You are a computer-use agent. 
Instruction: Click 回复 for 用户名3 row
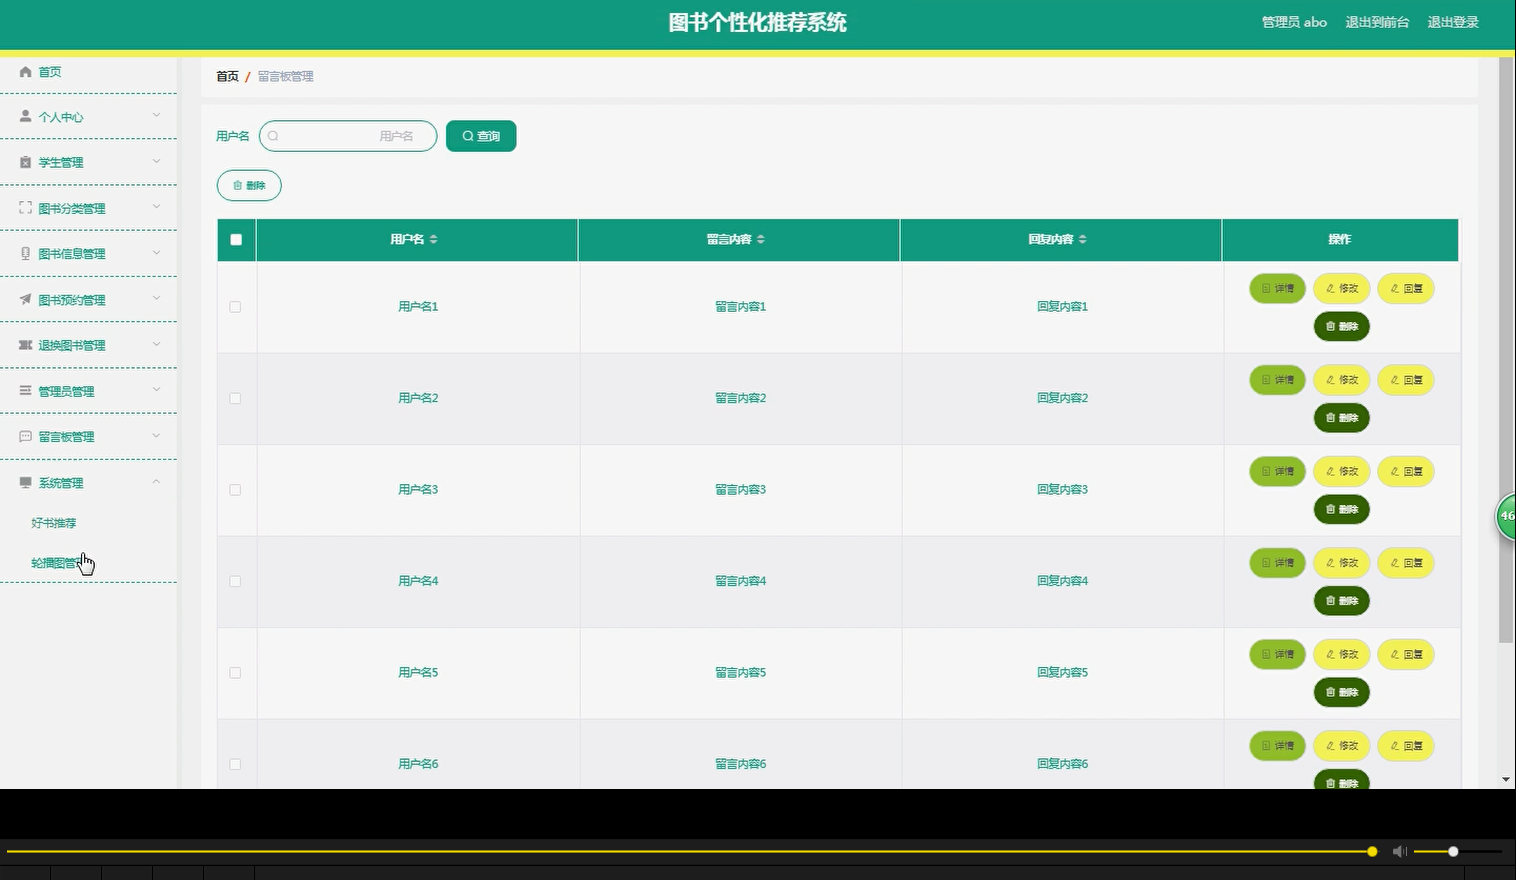point(1405,471)
